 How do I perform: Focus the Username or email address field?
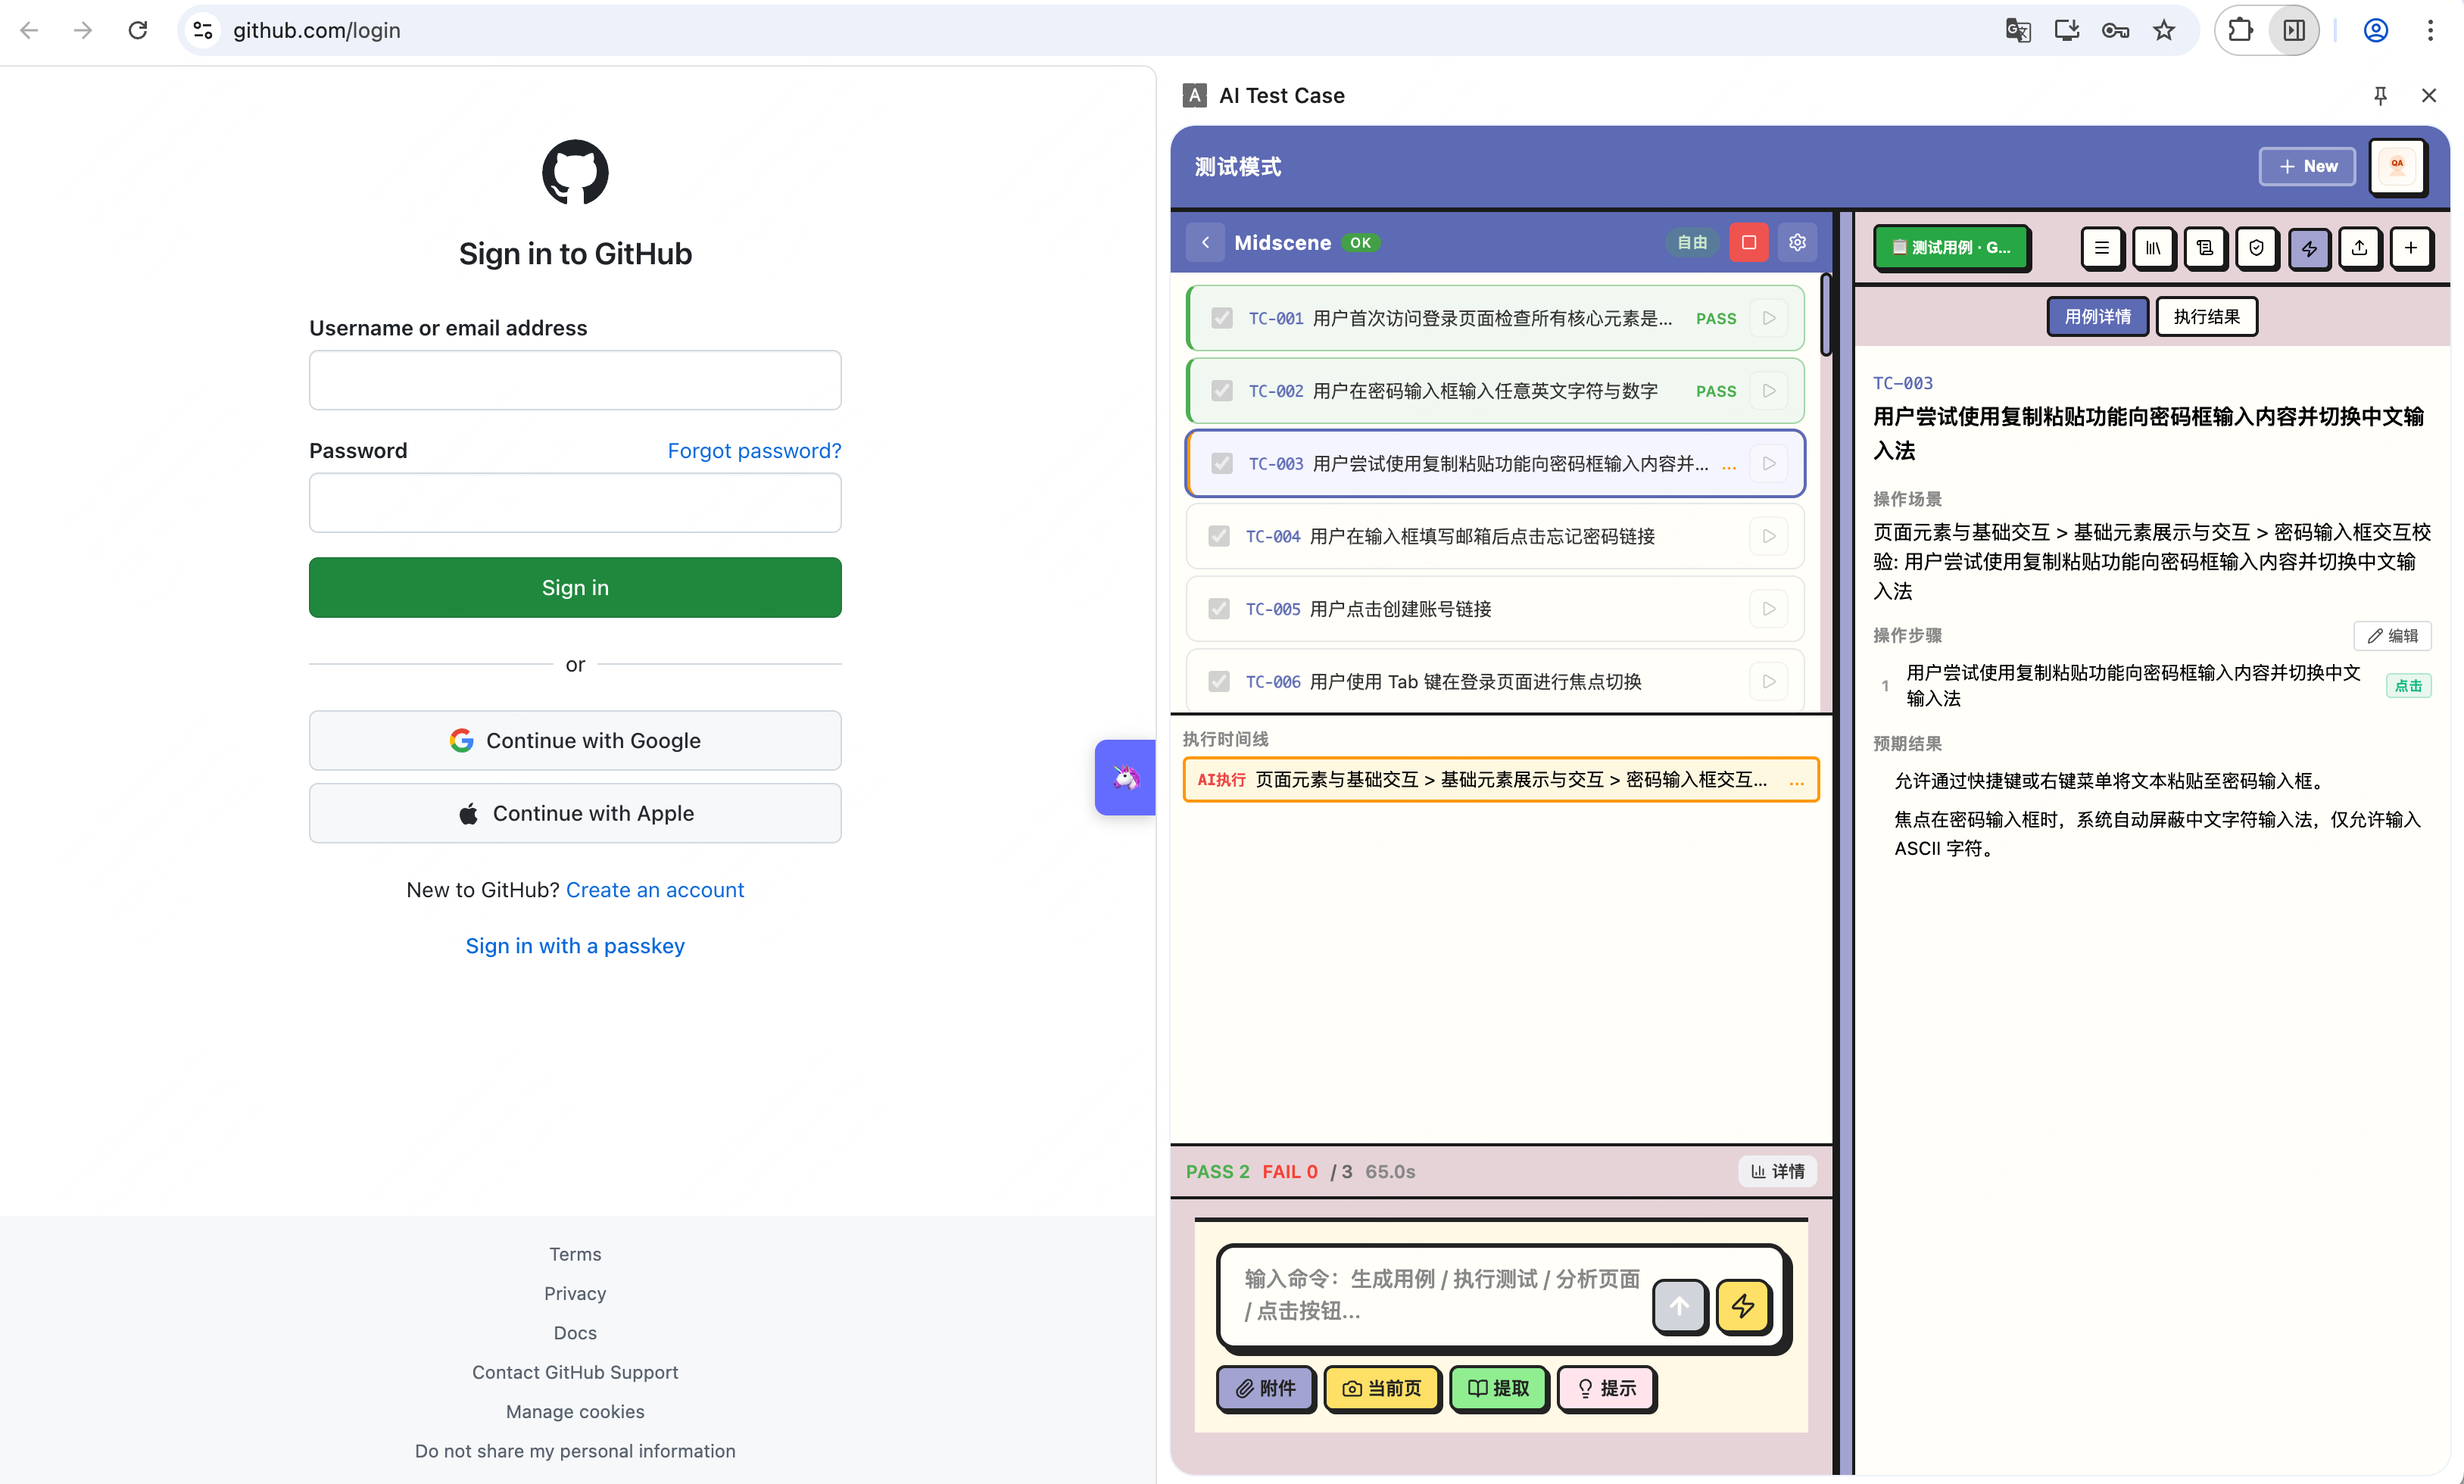coord(575,380)
